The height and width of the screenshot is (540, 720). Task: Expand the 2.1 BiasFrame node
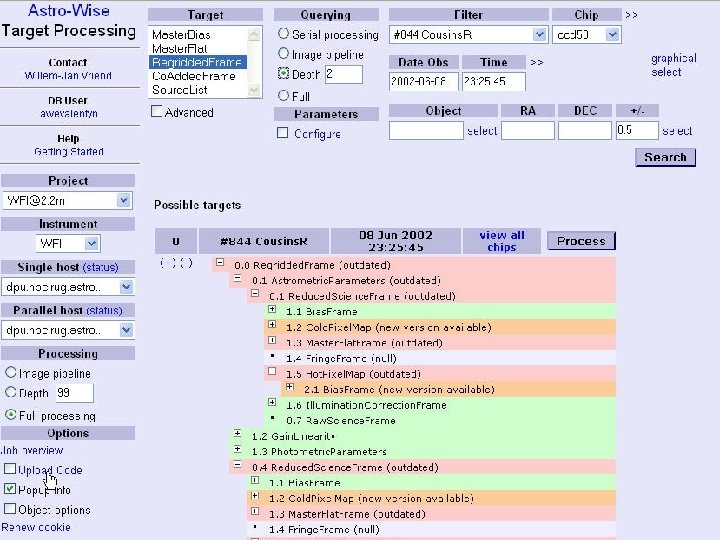(289, 387)
